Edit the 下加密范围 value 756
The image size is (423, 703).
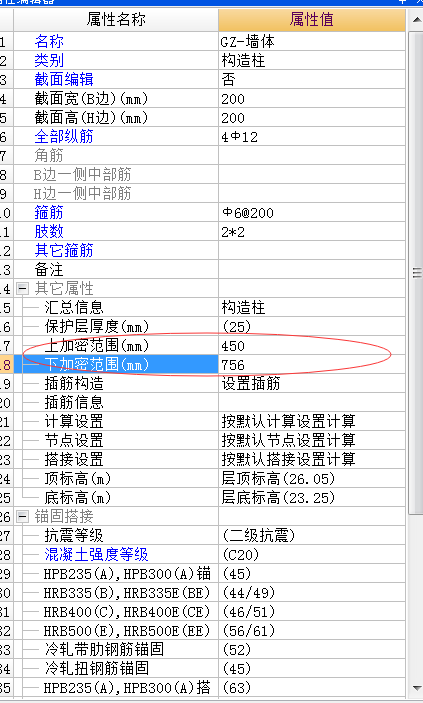(312, 365)
